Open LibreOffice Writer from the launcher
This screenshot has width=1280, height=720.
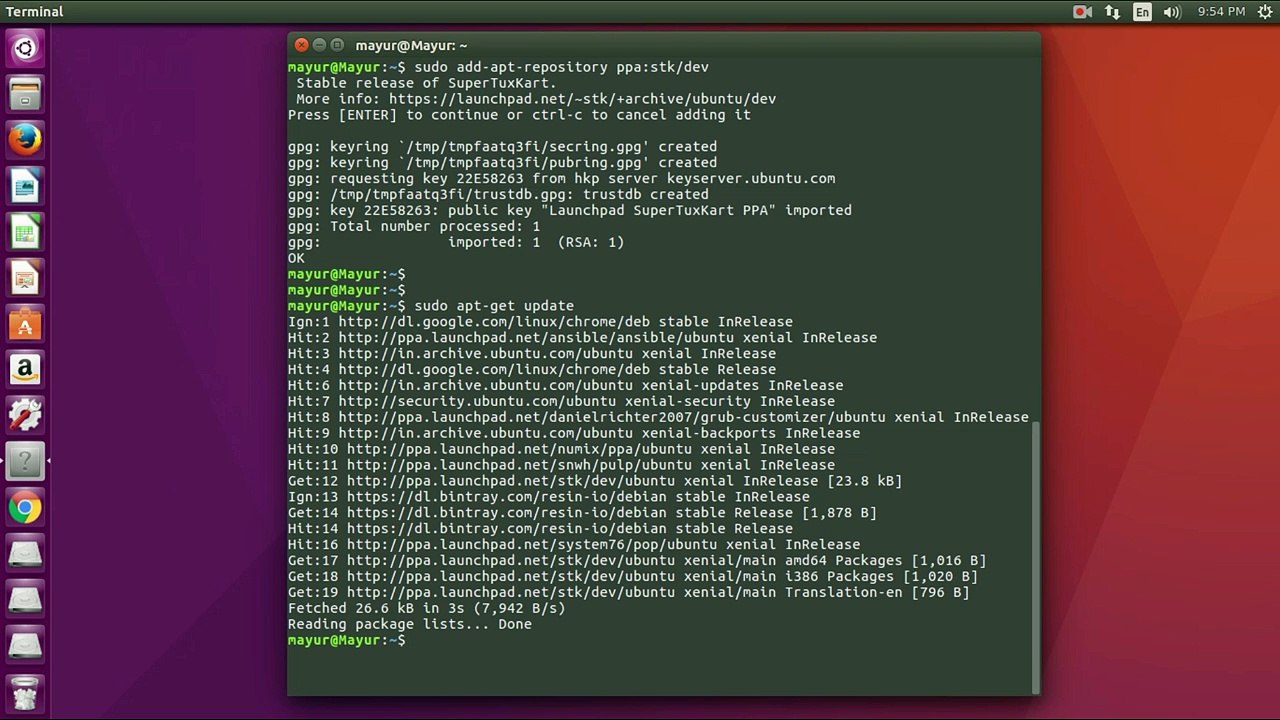click(x=25, y=187)
